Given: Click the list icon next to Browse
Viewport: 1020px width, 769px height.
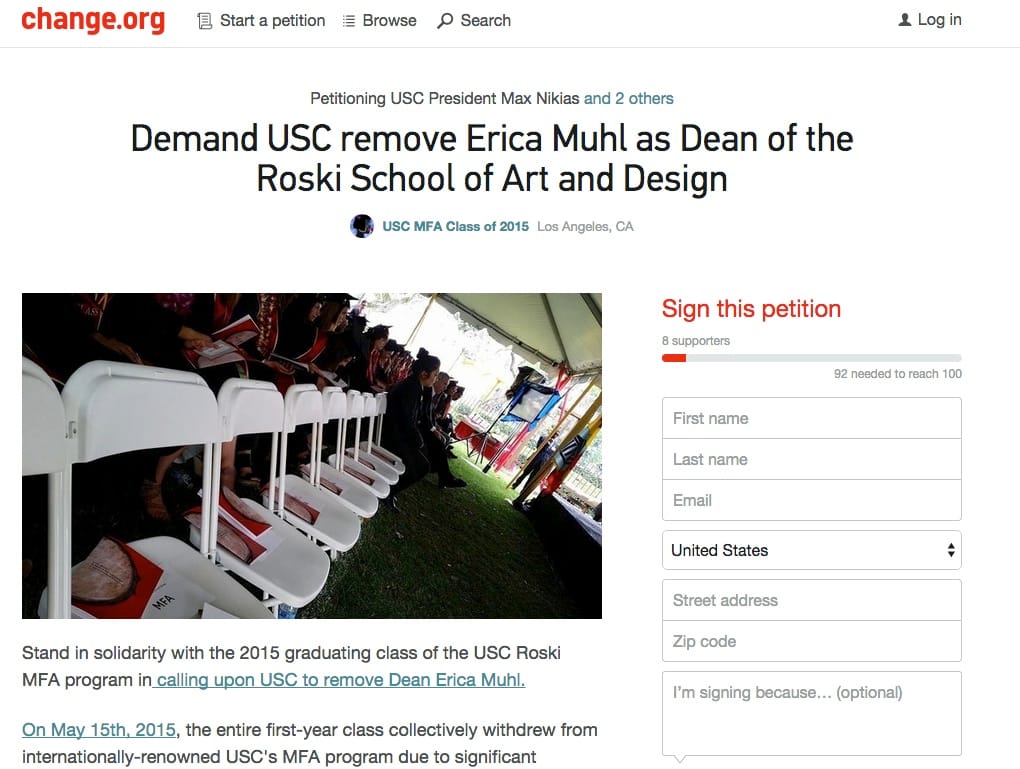Looking at the screenshot, I should [x=349, y=20].
